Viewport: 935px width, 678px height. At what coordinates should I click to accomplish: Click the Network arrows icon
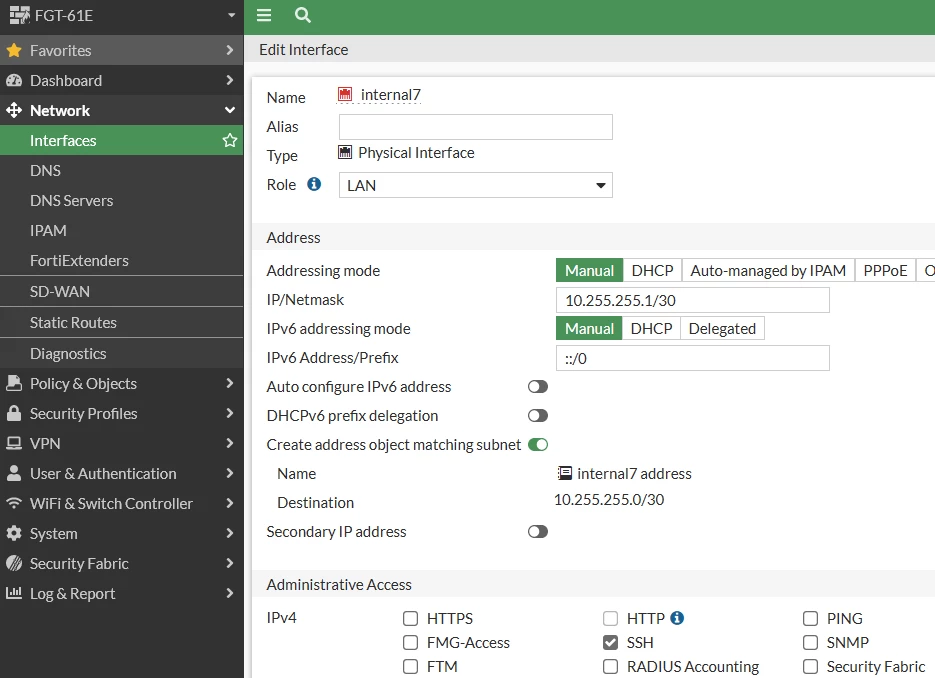click(14, 110)
